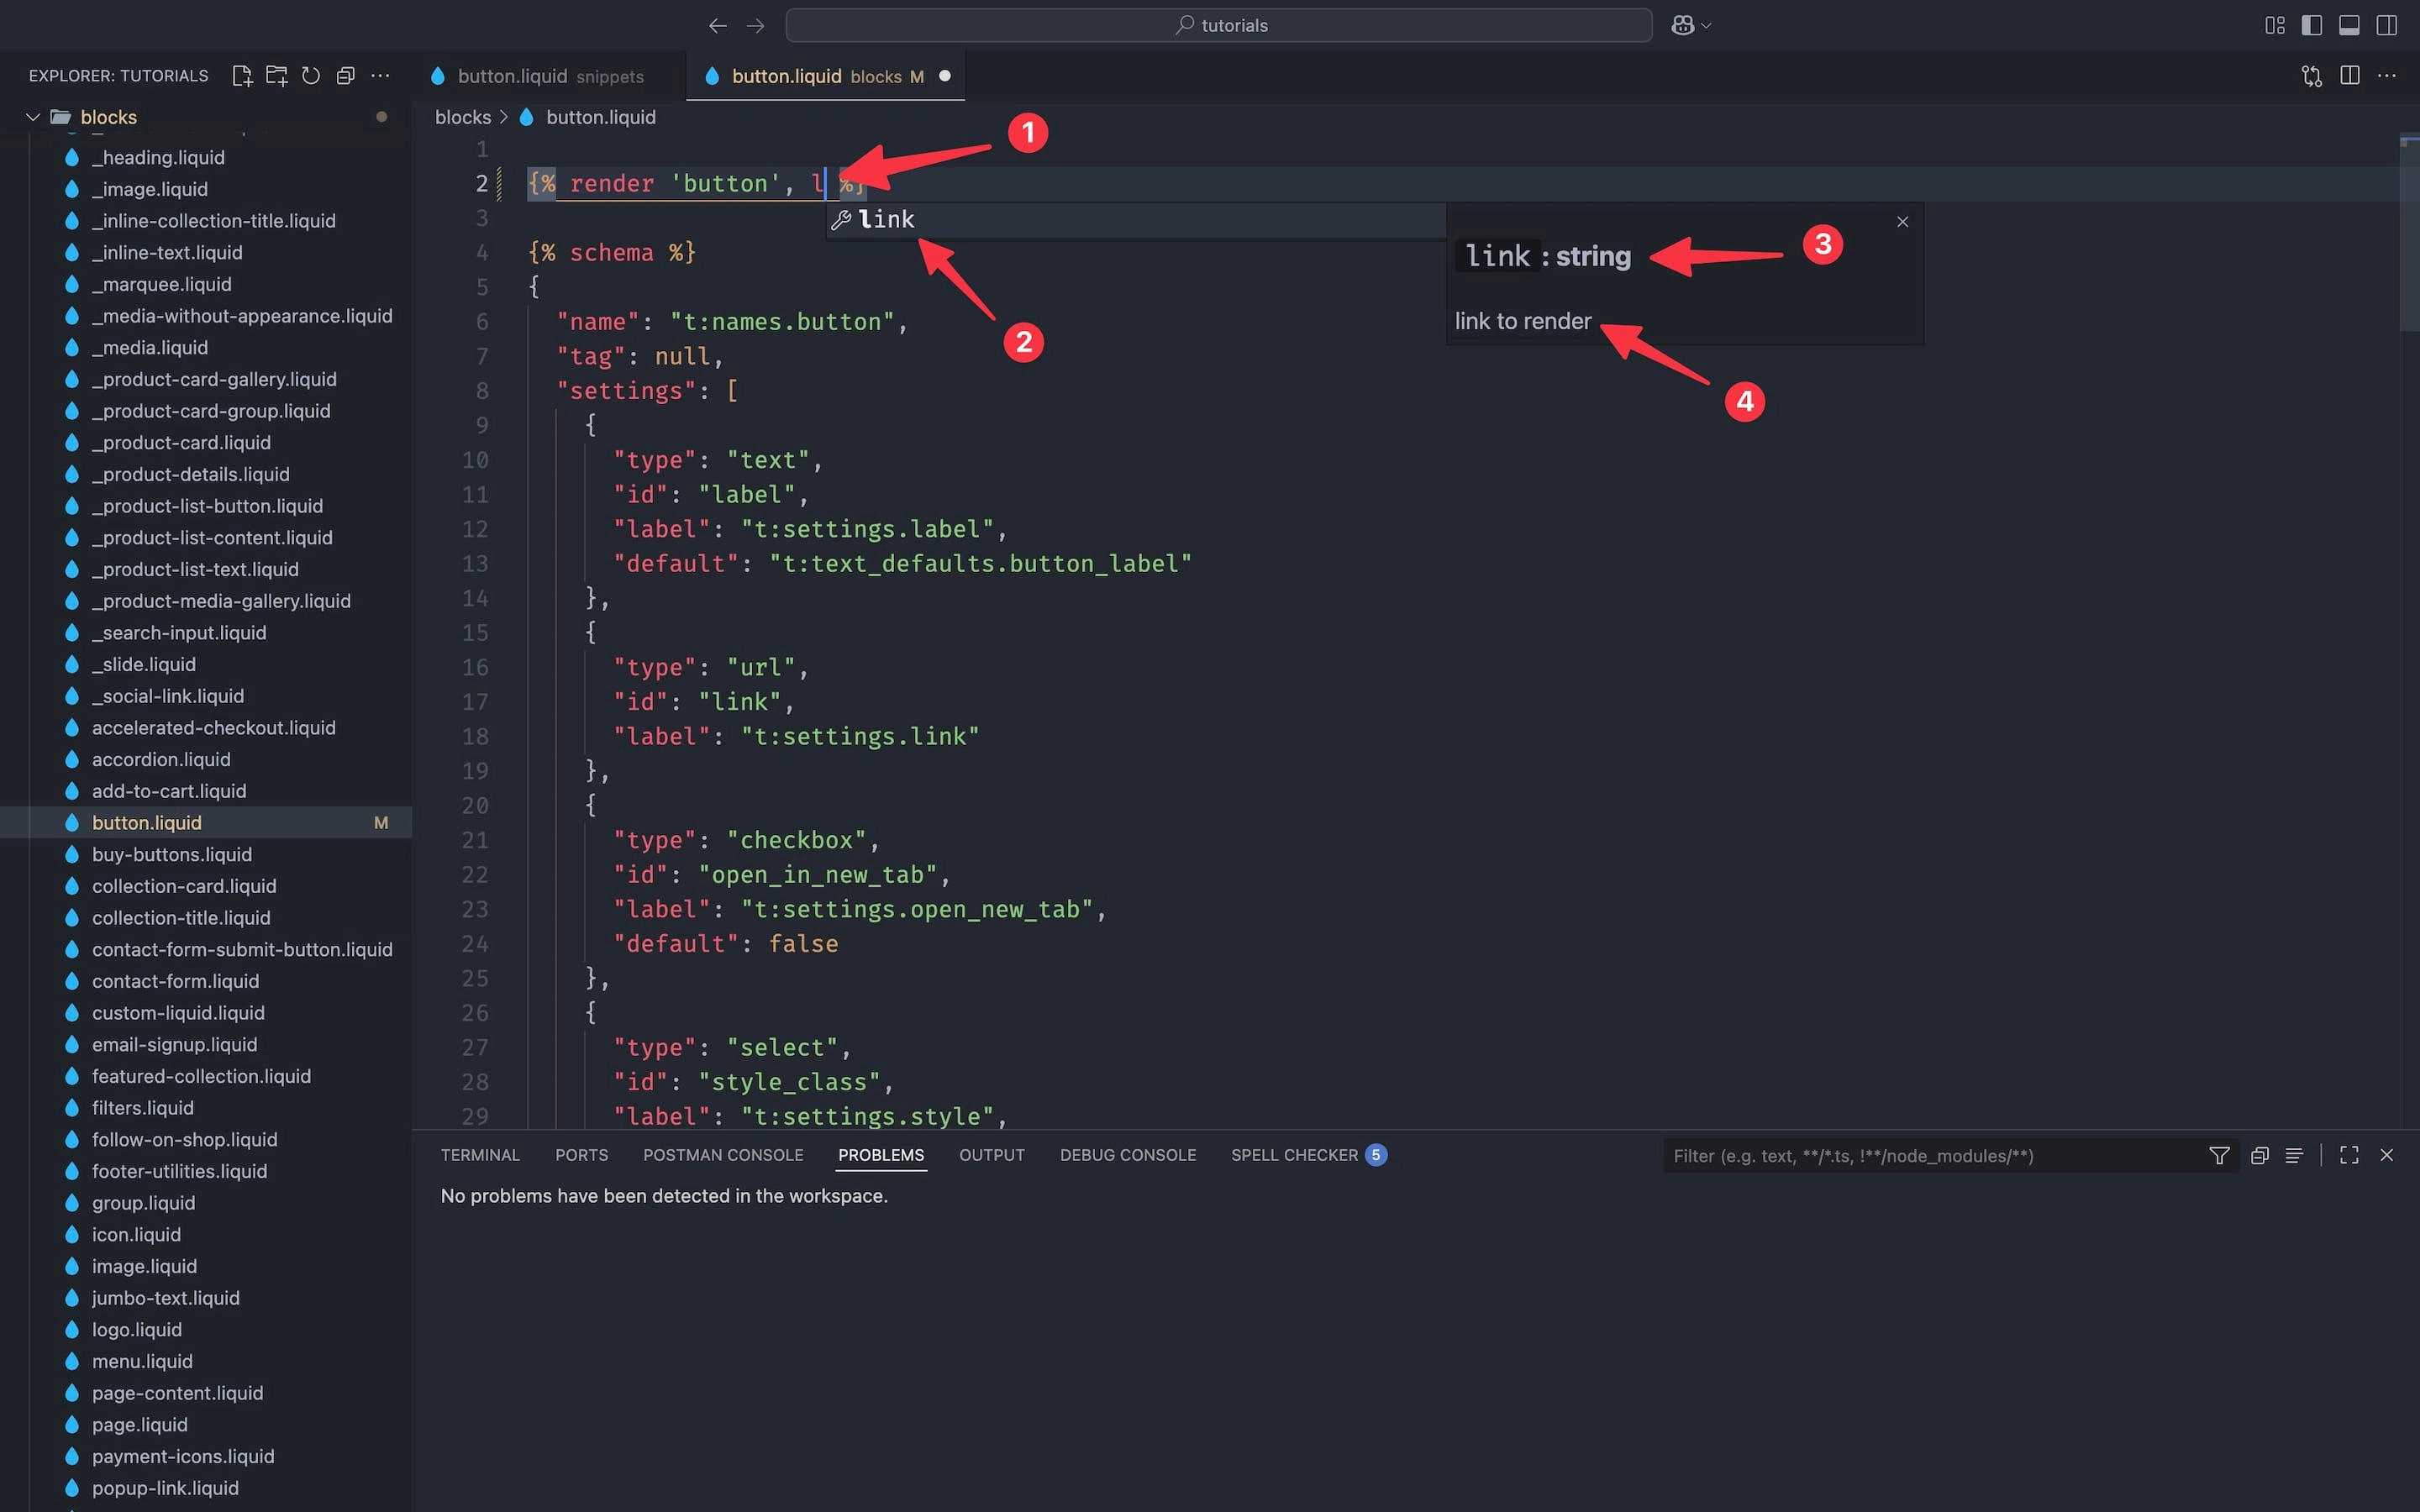Close the bottom panel
This screenshot has width=2420, height=1512.
tap(2387, 1156)
